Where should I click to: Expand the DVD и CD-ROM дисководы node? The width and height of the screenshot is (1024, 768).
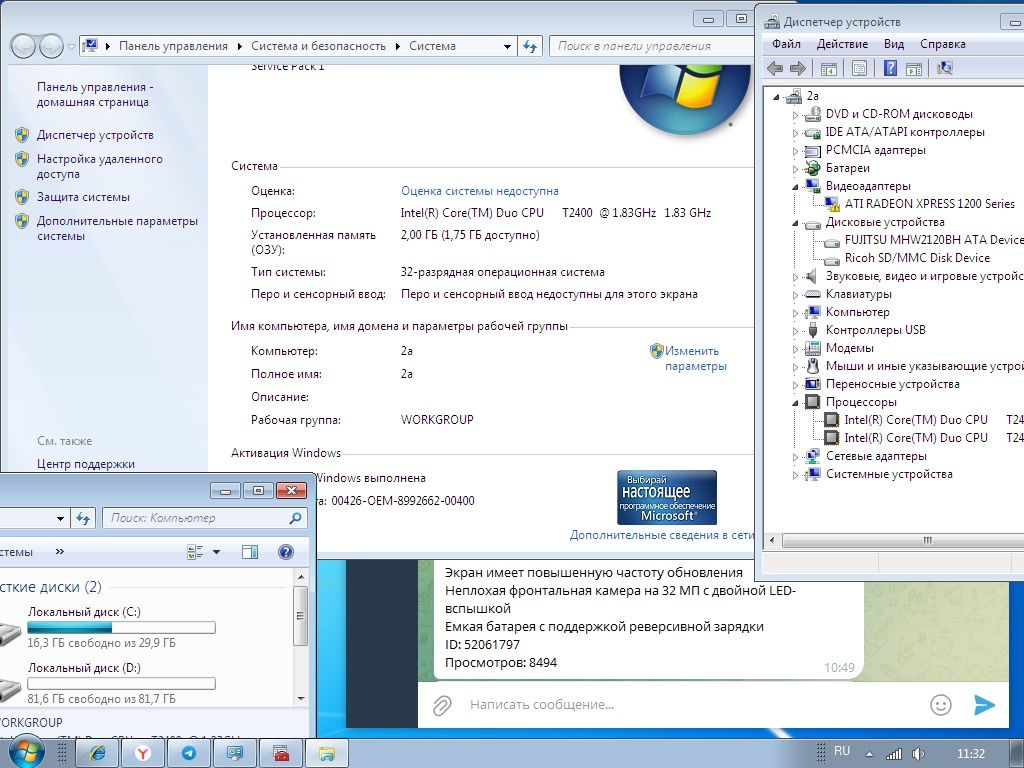click(795, 115)
